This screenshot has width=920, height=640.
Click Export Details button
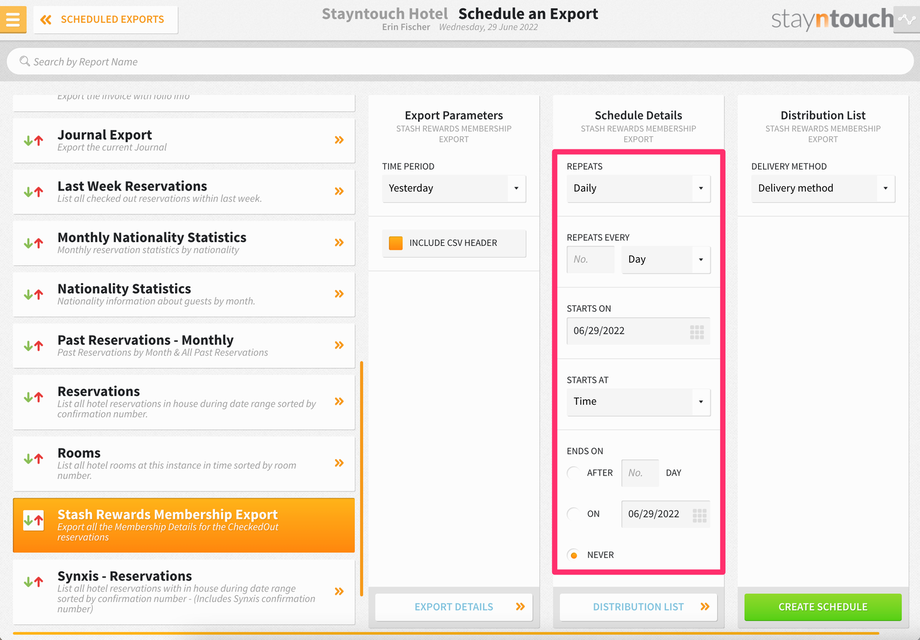coord(454,607)
